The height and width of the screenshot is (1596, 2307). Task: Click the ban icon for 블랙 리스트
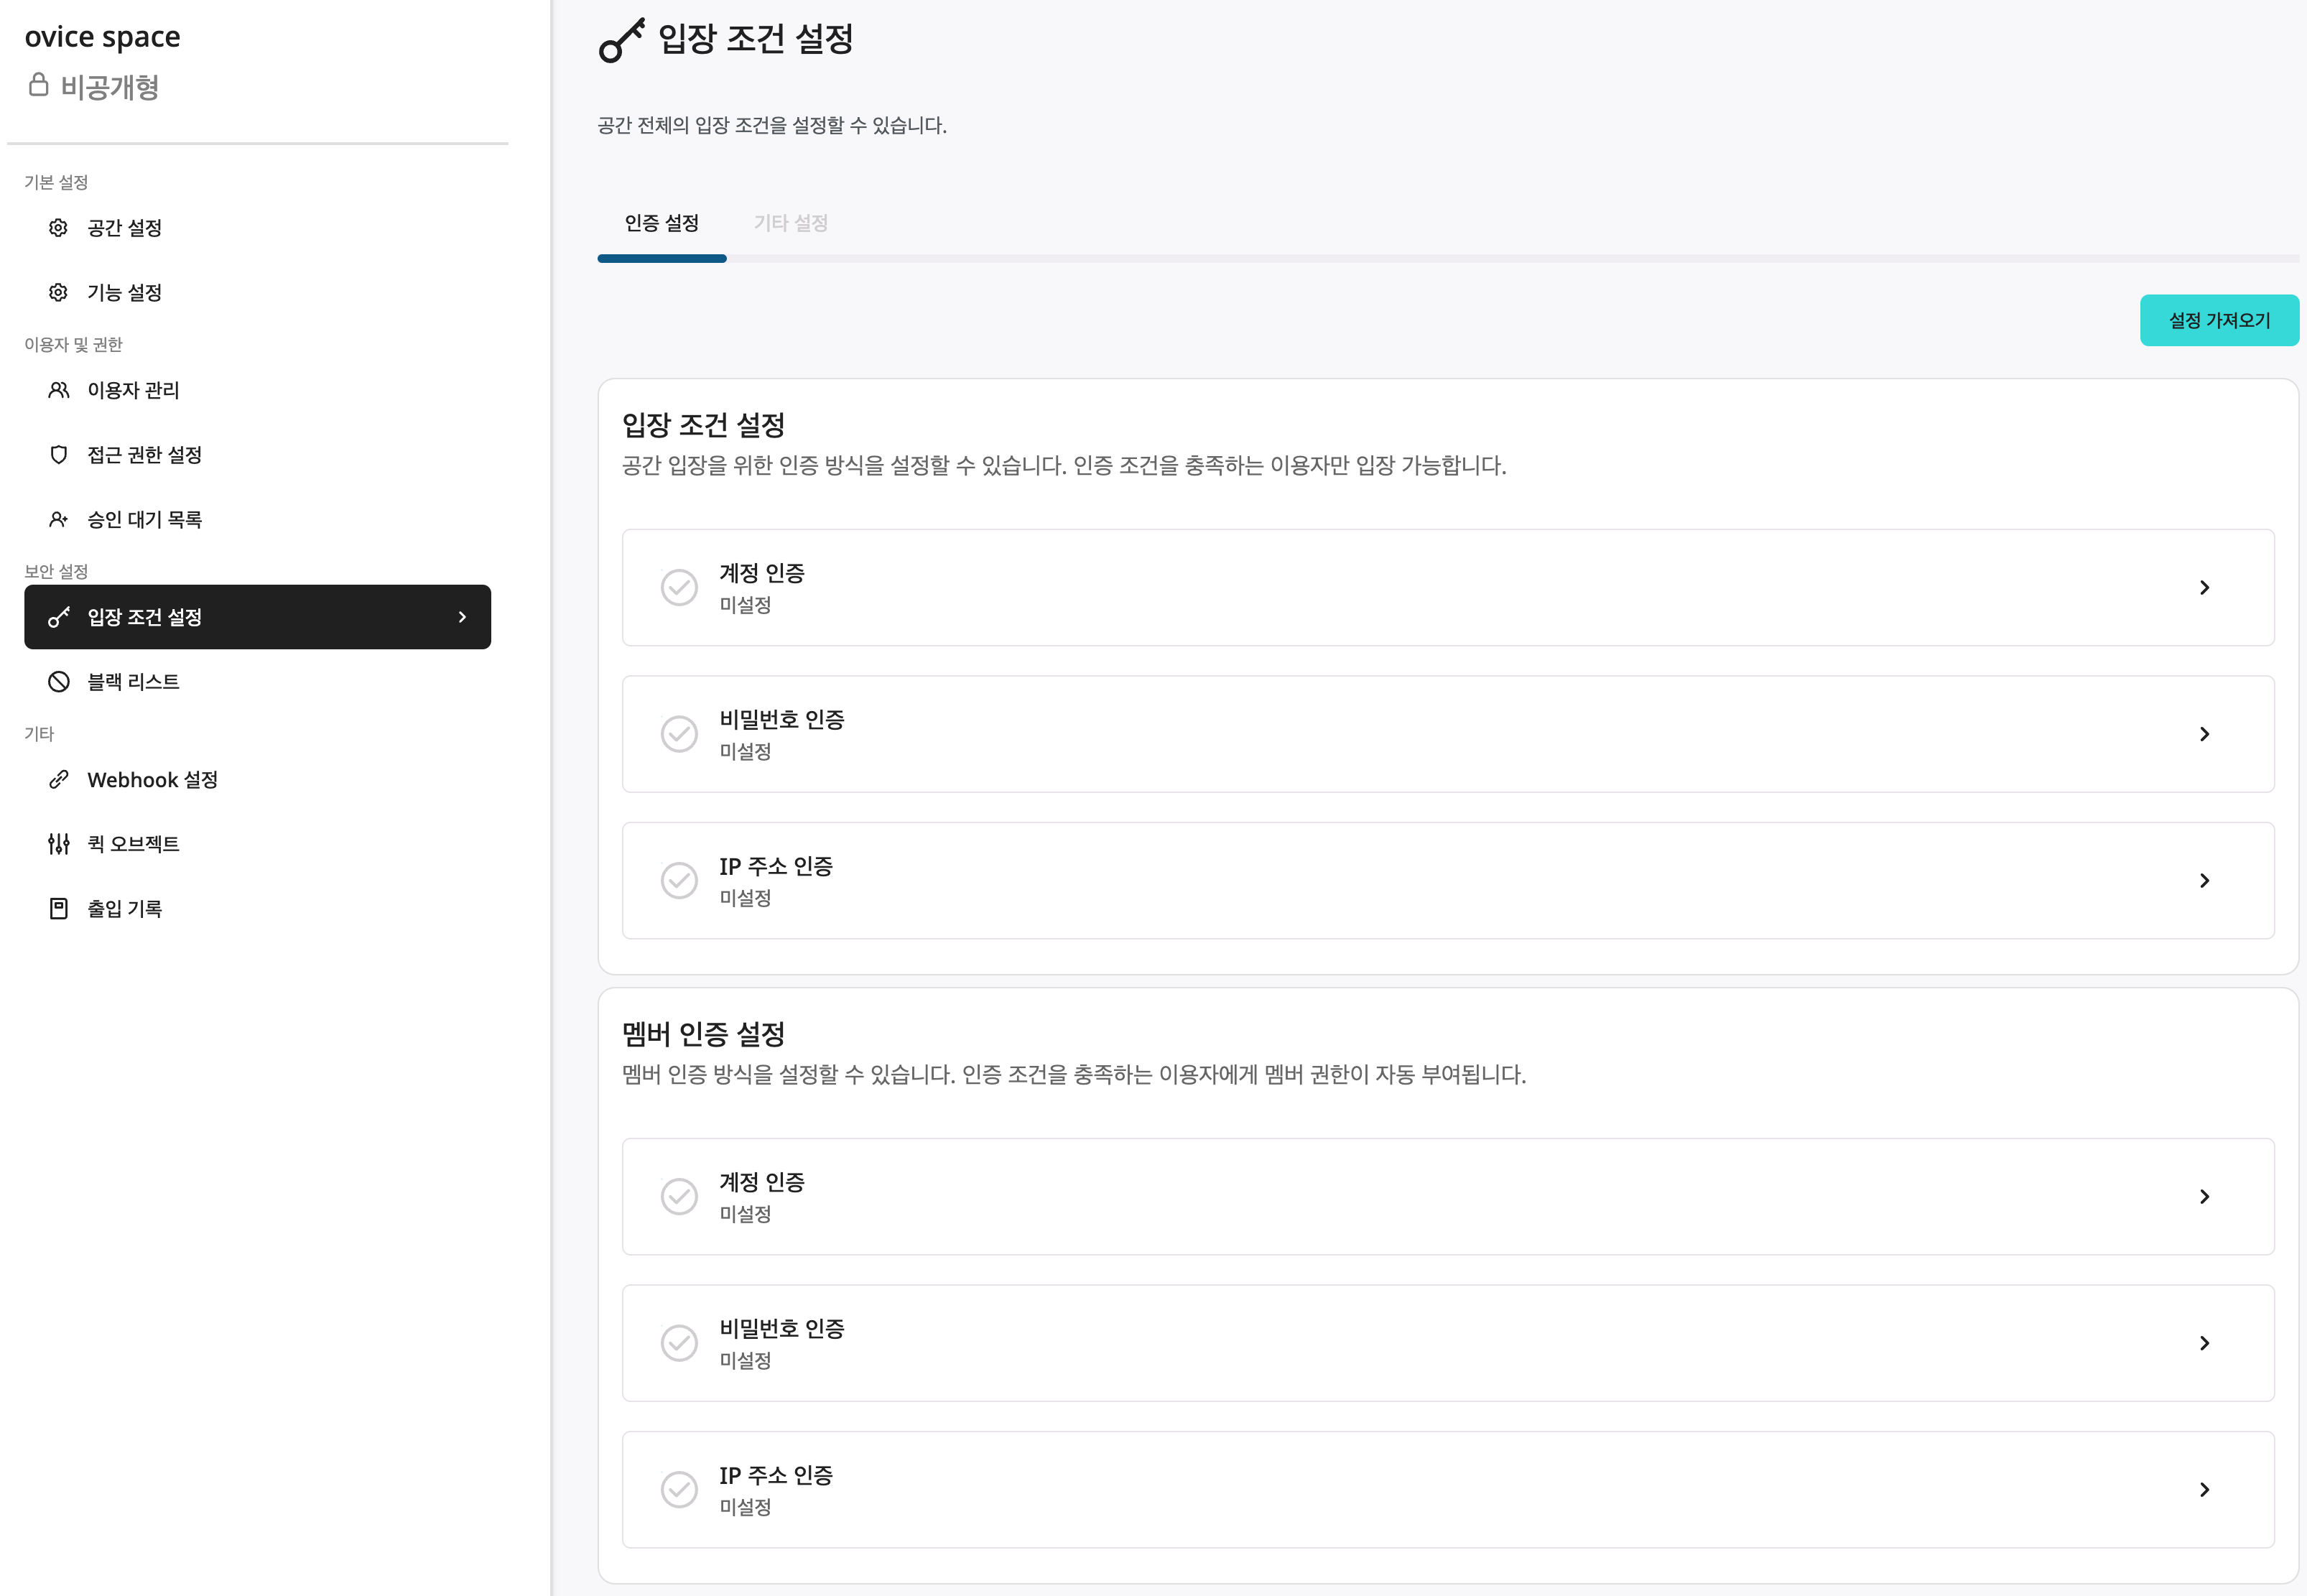click(58, 682)
